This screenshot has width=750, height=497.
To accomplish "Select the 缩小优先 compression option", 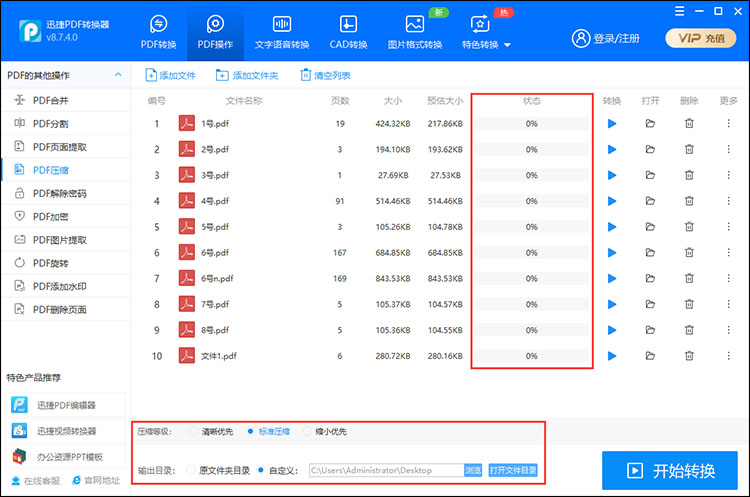I will point(325,431).
